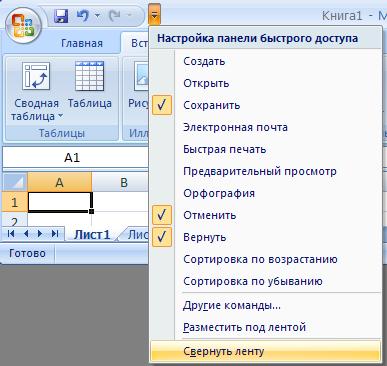
Task: Select column A header
Action: [59, 182]
